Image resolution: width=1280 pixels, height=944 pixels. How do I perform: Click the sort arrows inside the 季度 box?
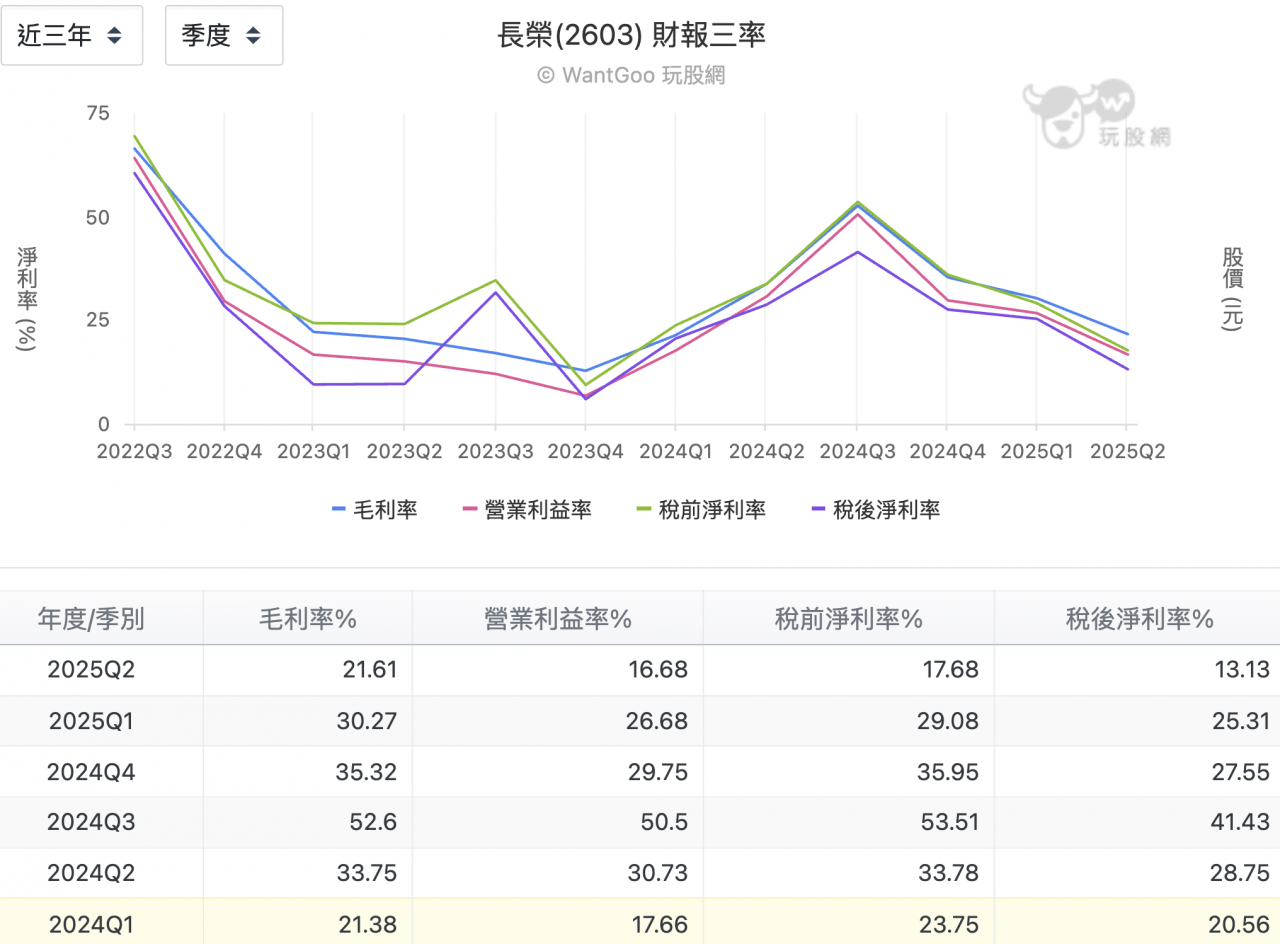coord(255,35)
